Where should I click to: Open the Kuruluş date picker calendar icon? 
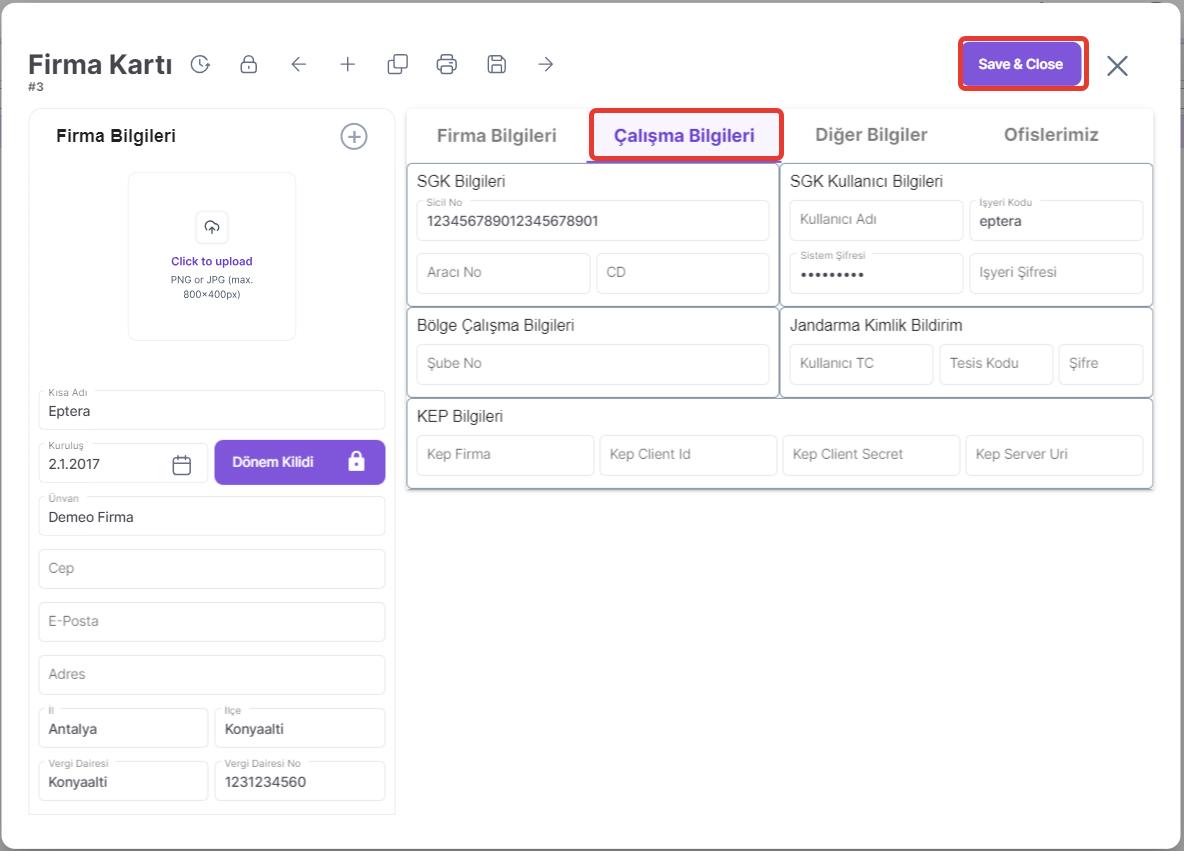[182, 465]
